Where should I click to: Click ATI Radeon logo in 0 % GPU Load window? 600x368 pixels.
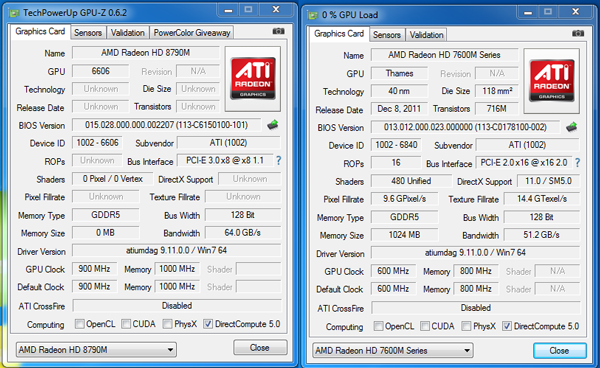(x=552, y=81)
